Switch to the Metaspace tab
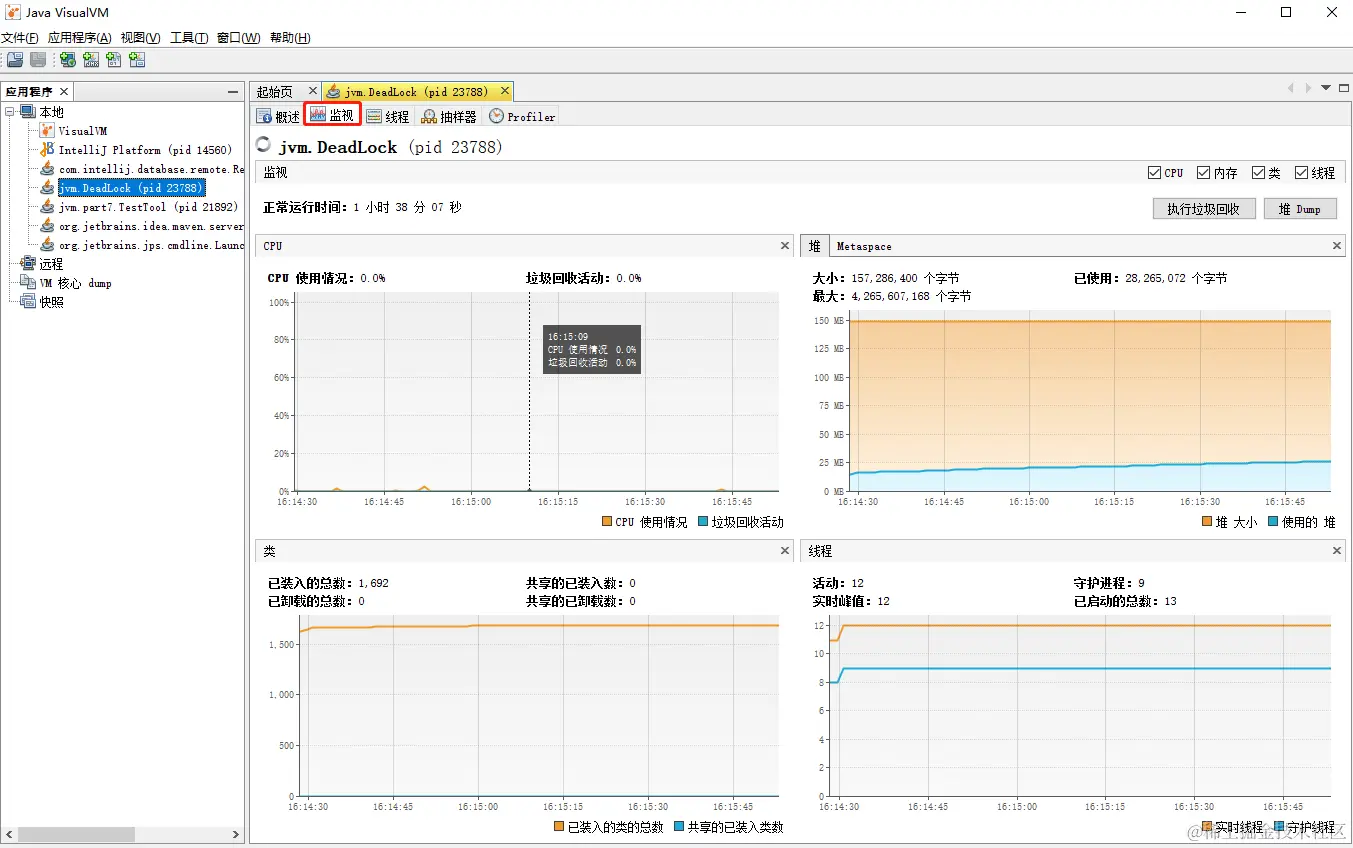The image size is (1353, 848). click(864, 246)
